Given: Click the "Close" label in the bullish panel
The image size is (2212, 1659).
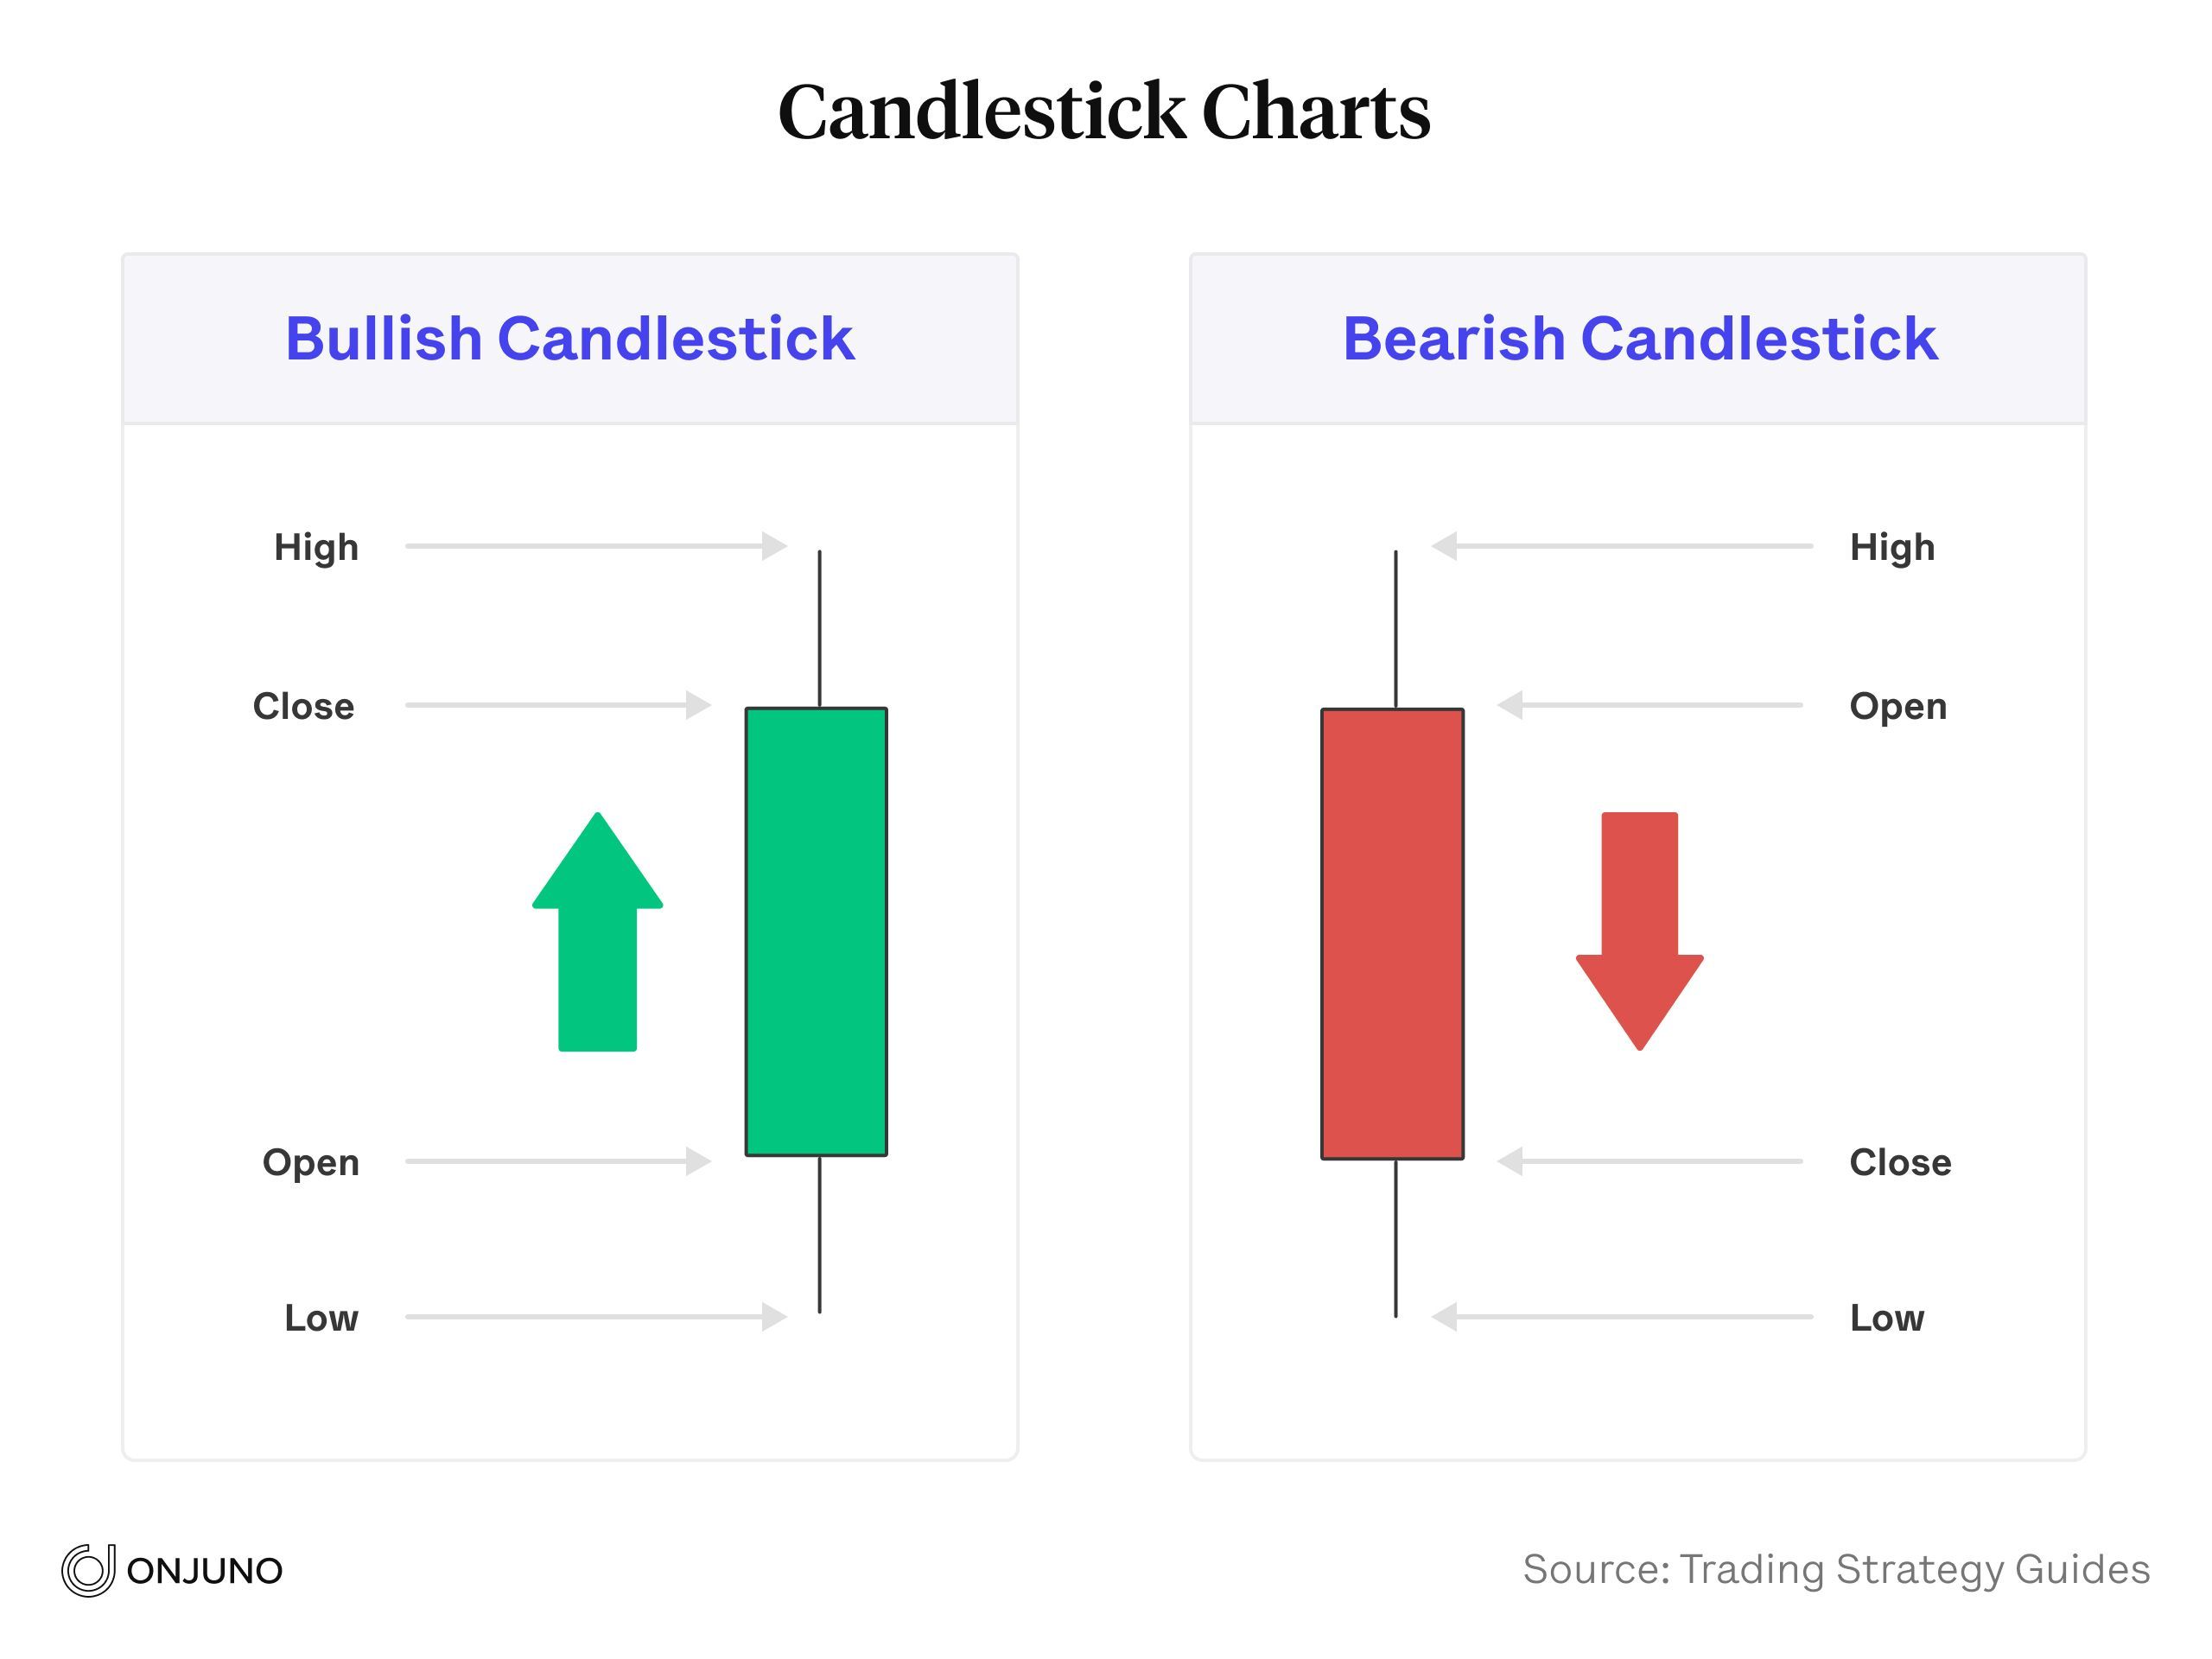Looking at the screenshot, I should point(304,706).
